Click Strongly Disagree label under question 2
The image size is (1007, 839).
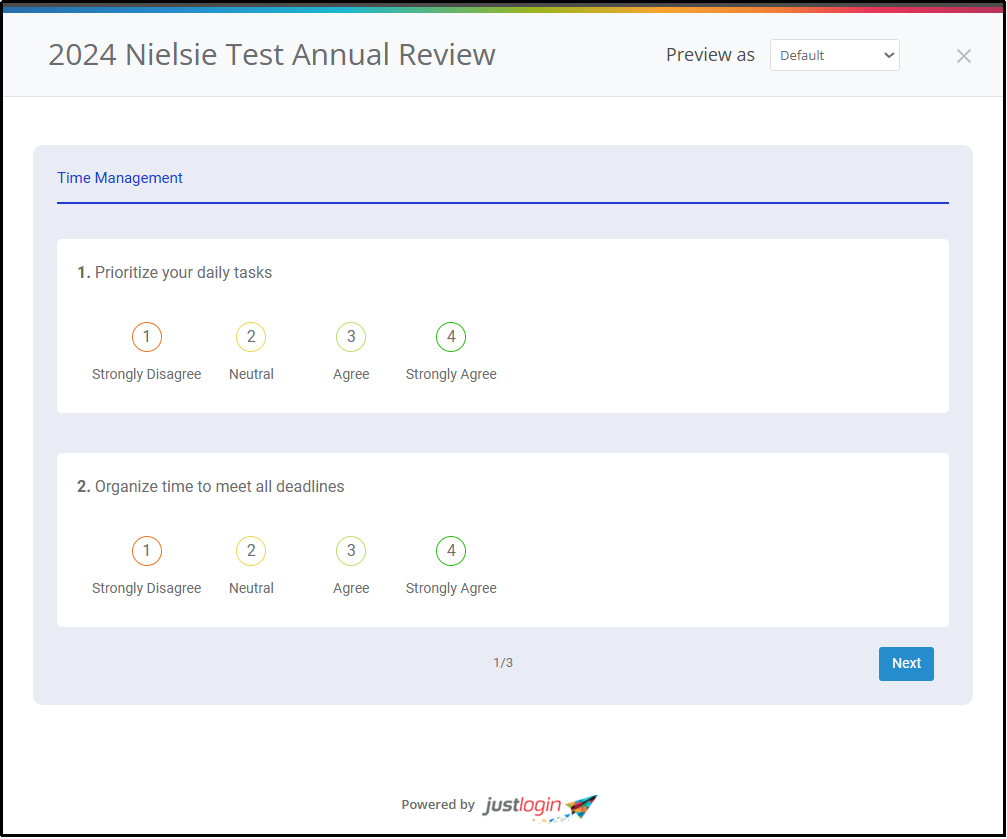pos(146,588)
